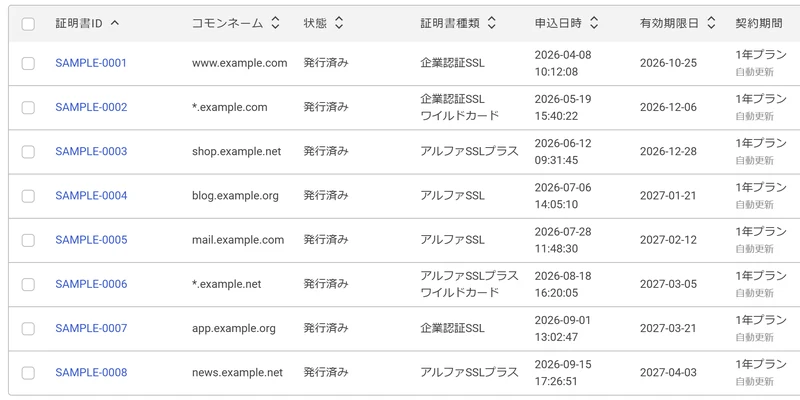Open certificate SAMPLE-0002 link
This screenshot has height=400, width=800.
[x=91, y=107]
